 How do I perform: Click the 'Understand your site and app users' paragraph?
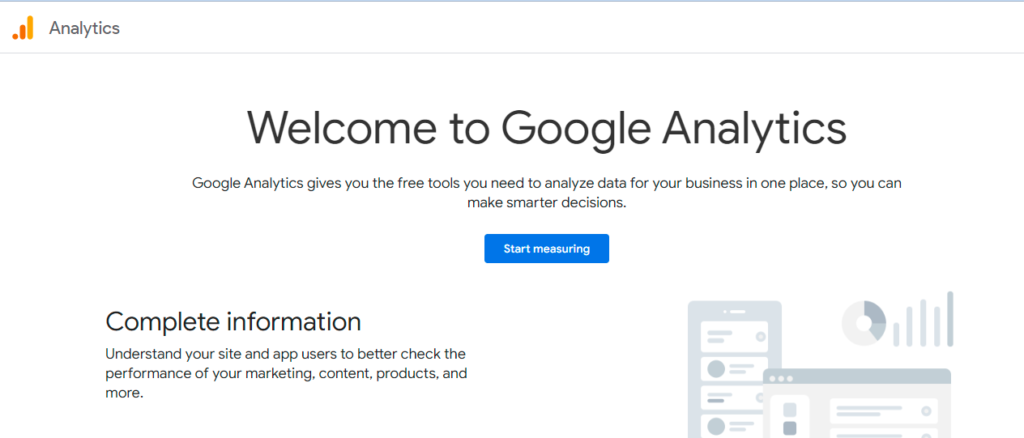[286, 373]
